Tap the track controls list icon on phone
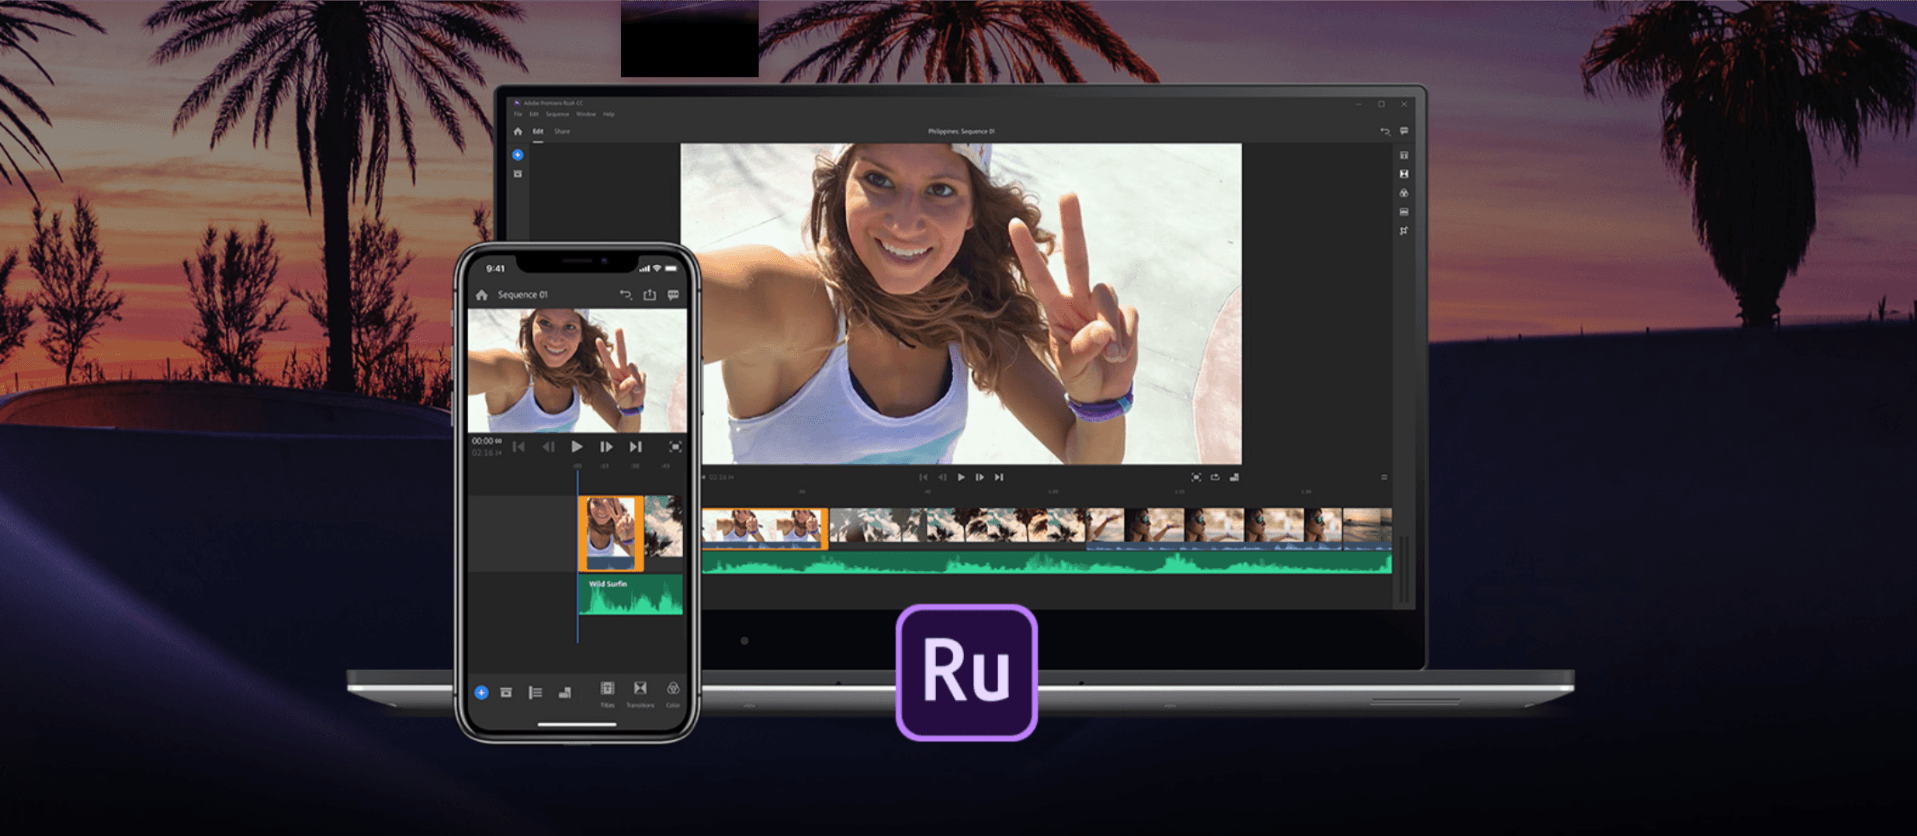The width and height of the screenshot is (1917, 836). click(535, 692)
